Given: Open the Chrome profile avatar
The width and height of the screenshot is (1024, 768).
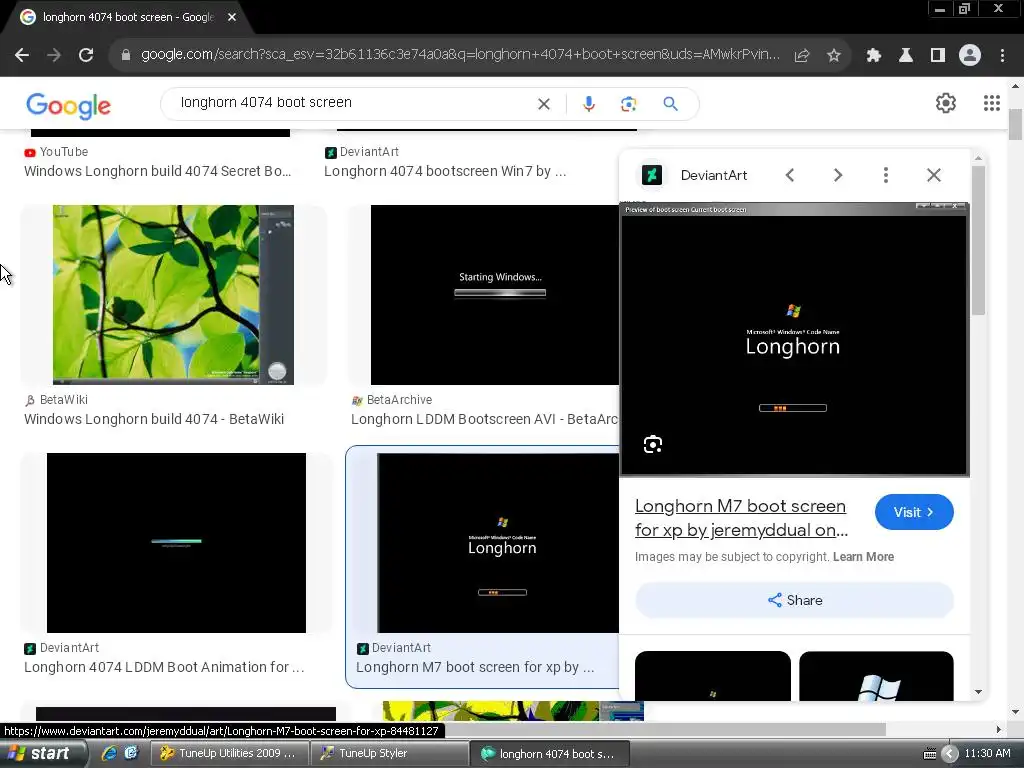Looking at the screenshot, I should (970, 55).
